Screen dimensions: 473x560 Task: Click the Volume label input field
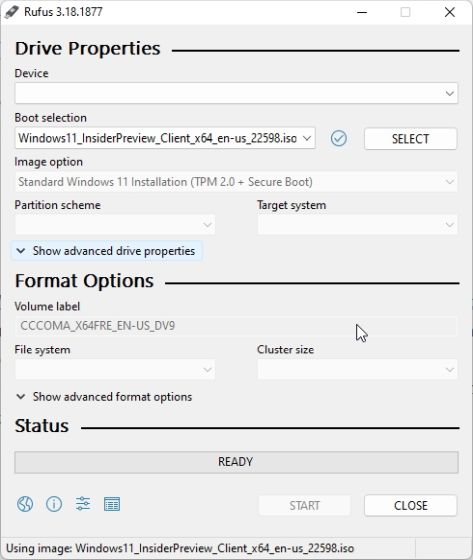236,326
